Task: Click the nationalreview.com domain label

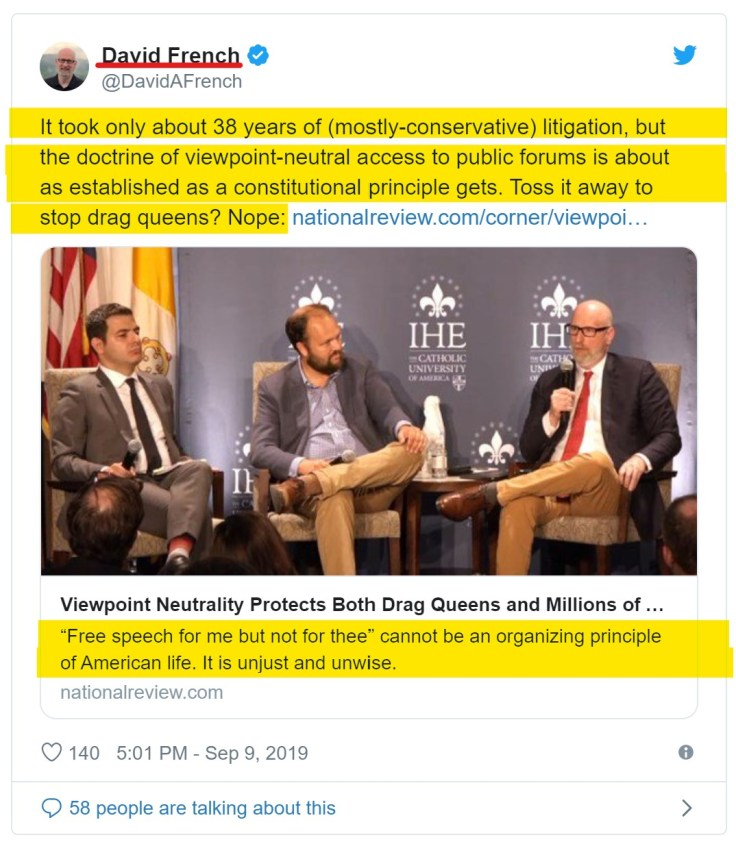Action: (x=141, y=692)
